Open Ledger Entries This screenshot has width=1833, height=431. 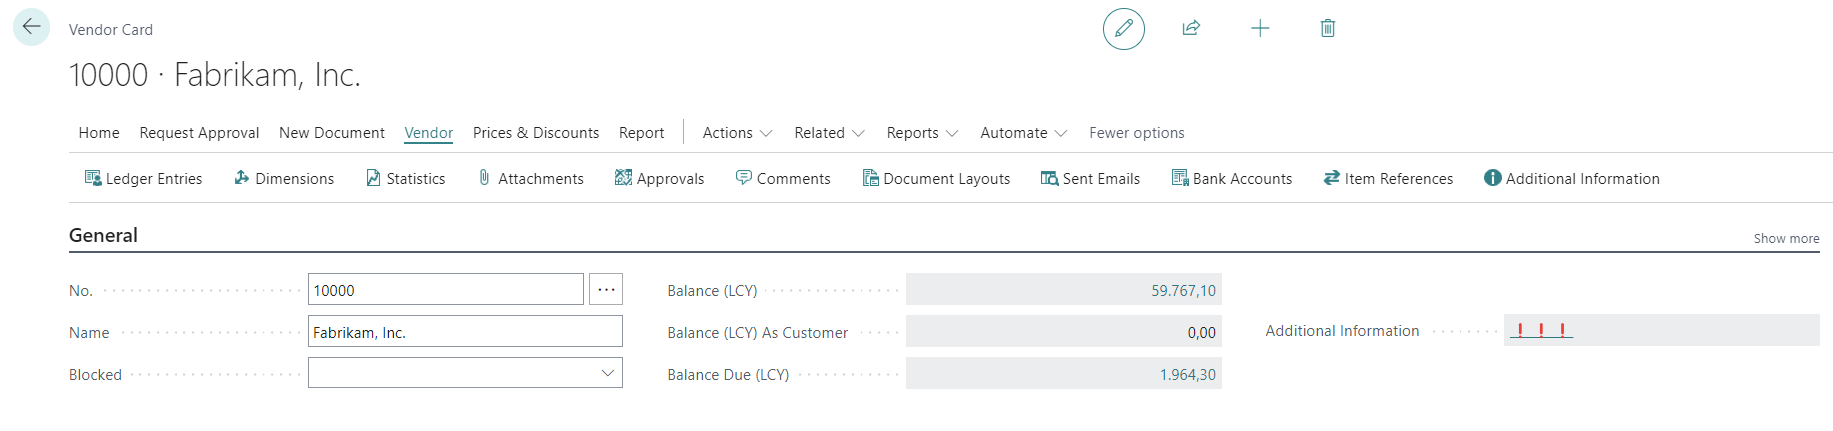(x=143, y=178)
